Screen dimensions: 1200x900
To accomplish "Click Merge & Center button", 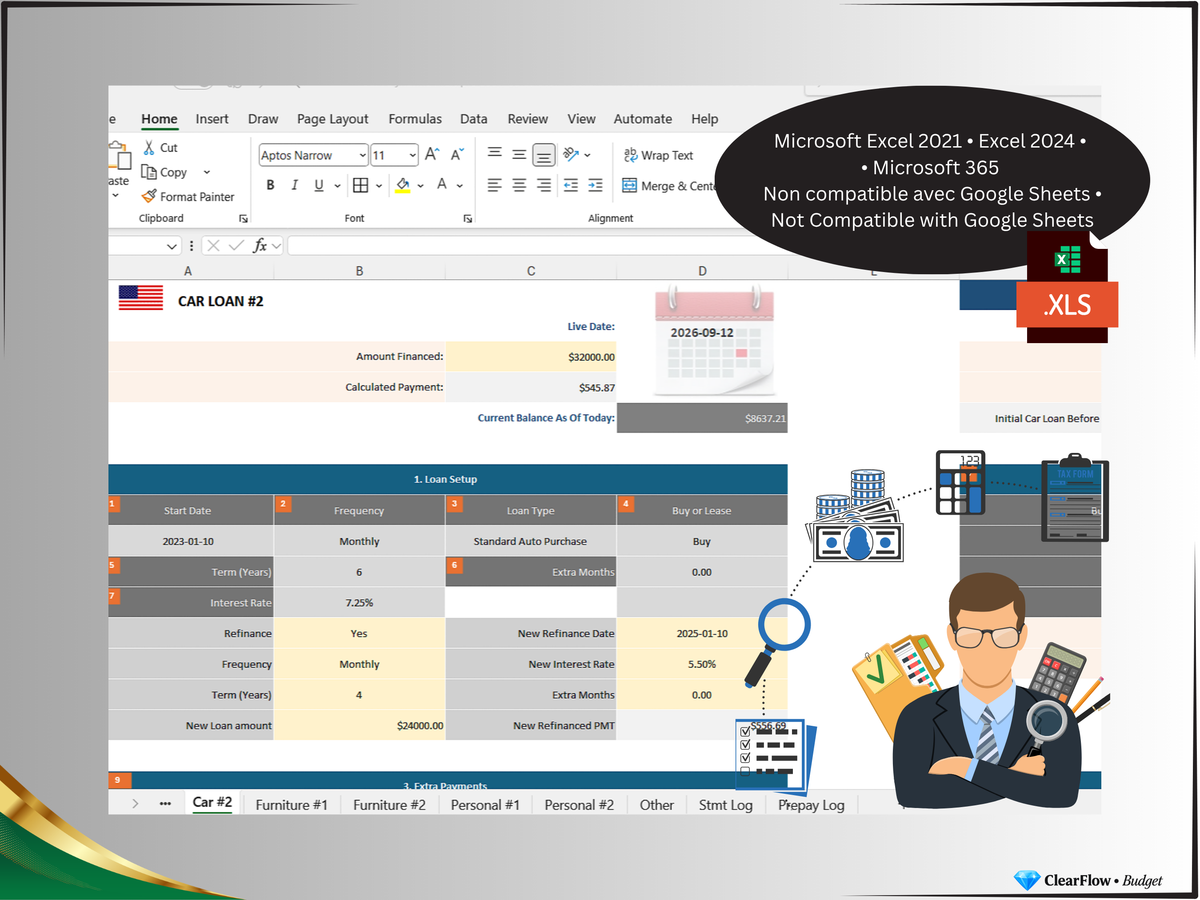I will [670, 186].
